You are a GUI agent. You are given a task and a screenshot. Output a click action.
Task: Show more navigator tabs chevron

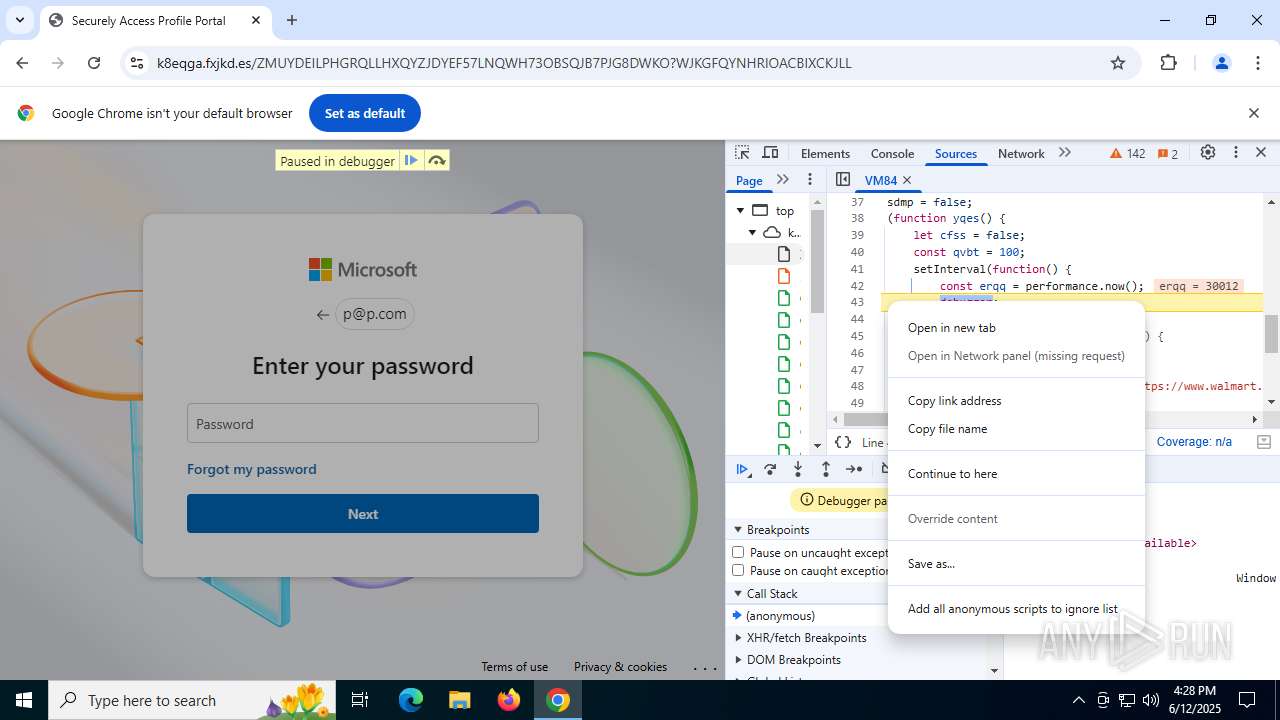point(782,180)
